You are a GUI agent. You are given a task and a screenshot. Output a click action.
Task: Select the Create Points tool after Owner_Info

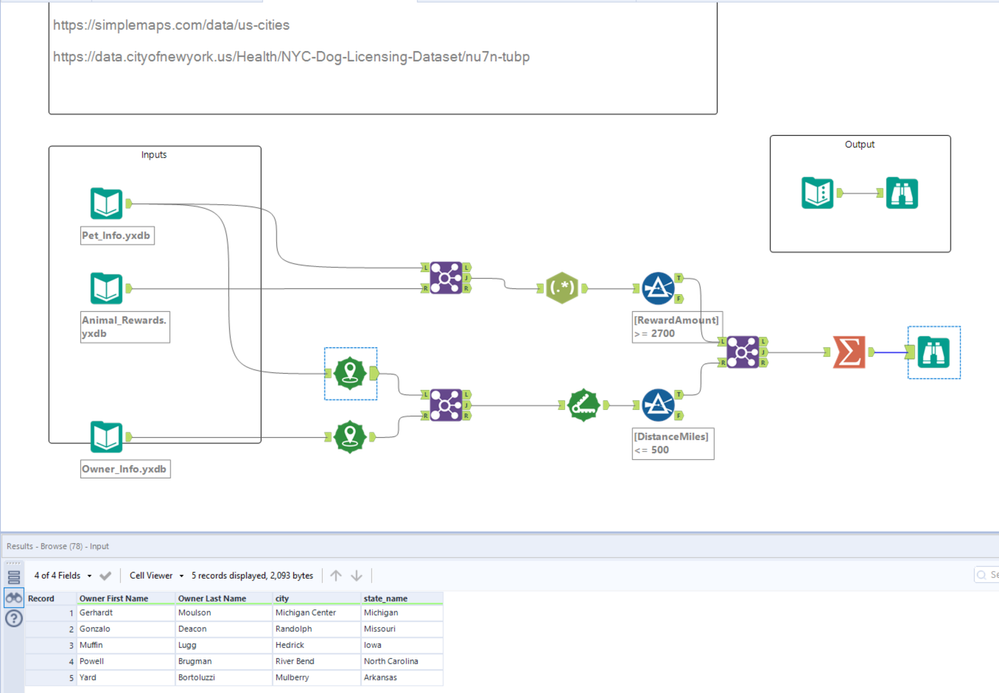tap(350, 436)
